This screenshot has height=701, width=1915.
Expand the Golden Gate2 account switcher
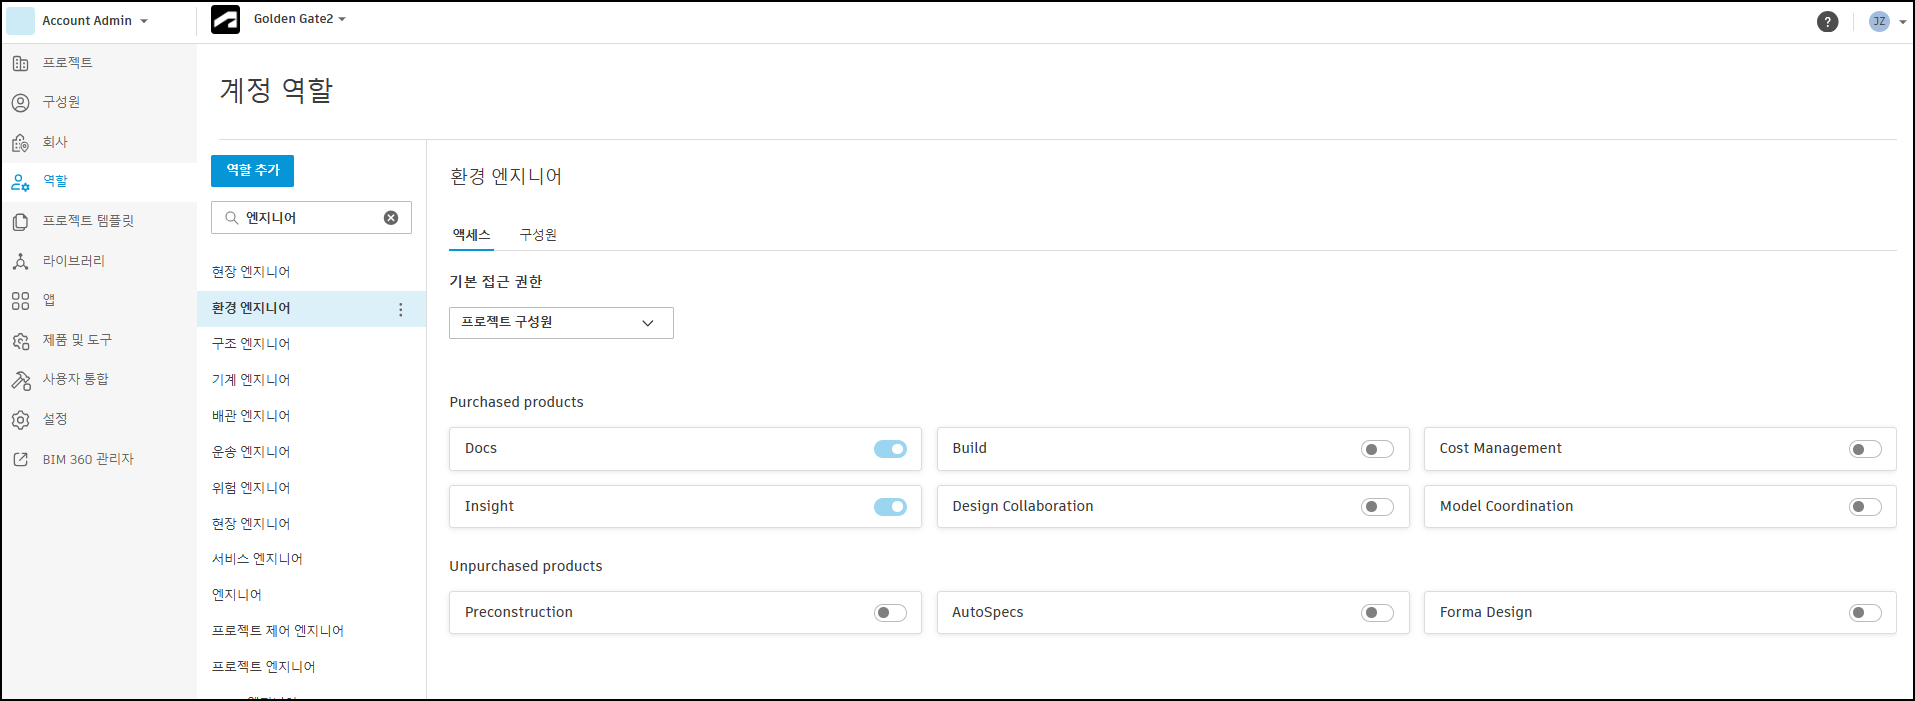pyautogui.click(x=299, y=19)
